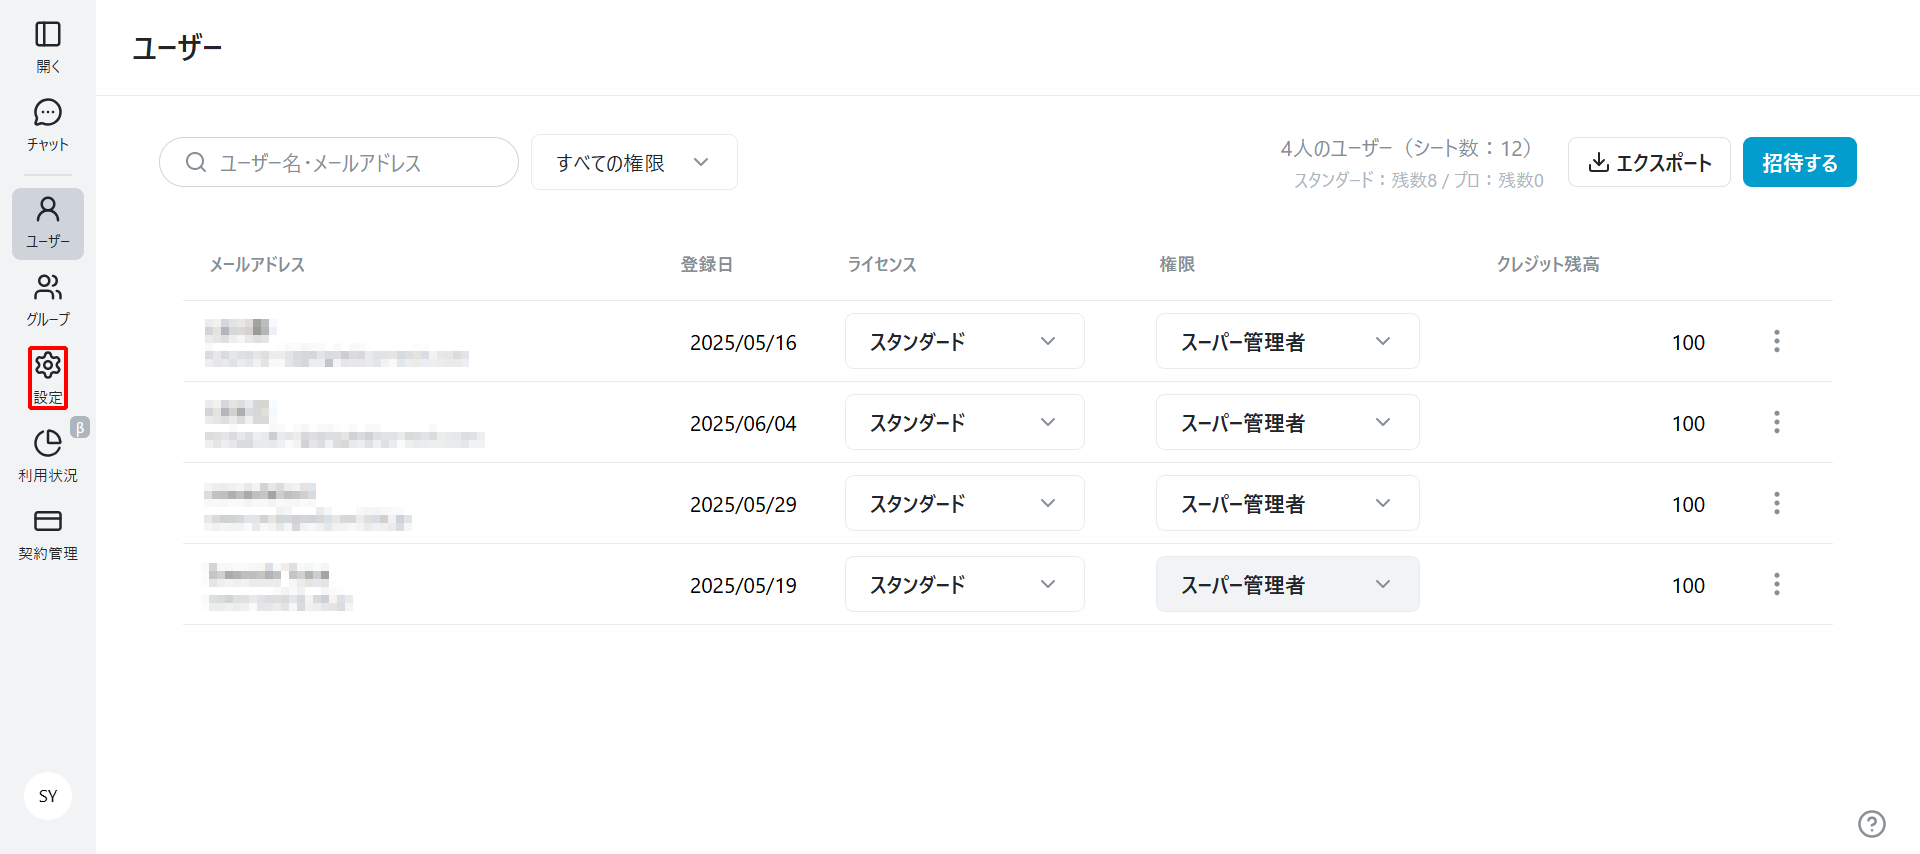Image resolution: width=1920 pixels, height=854 pixels.
Task: Open 設定 gear settings icon
Action: [48, 367]
